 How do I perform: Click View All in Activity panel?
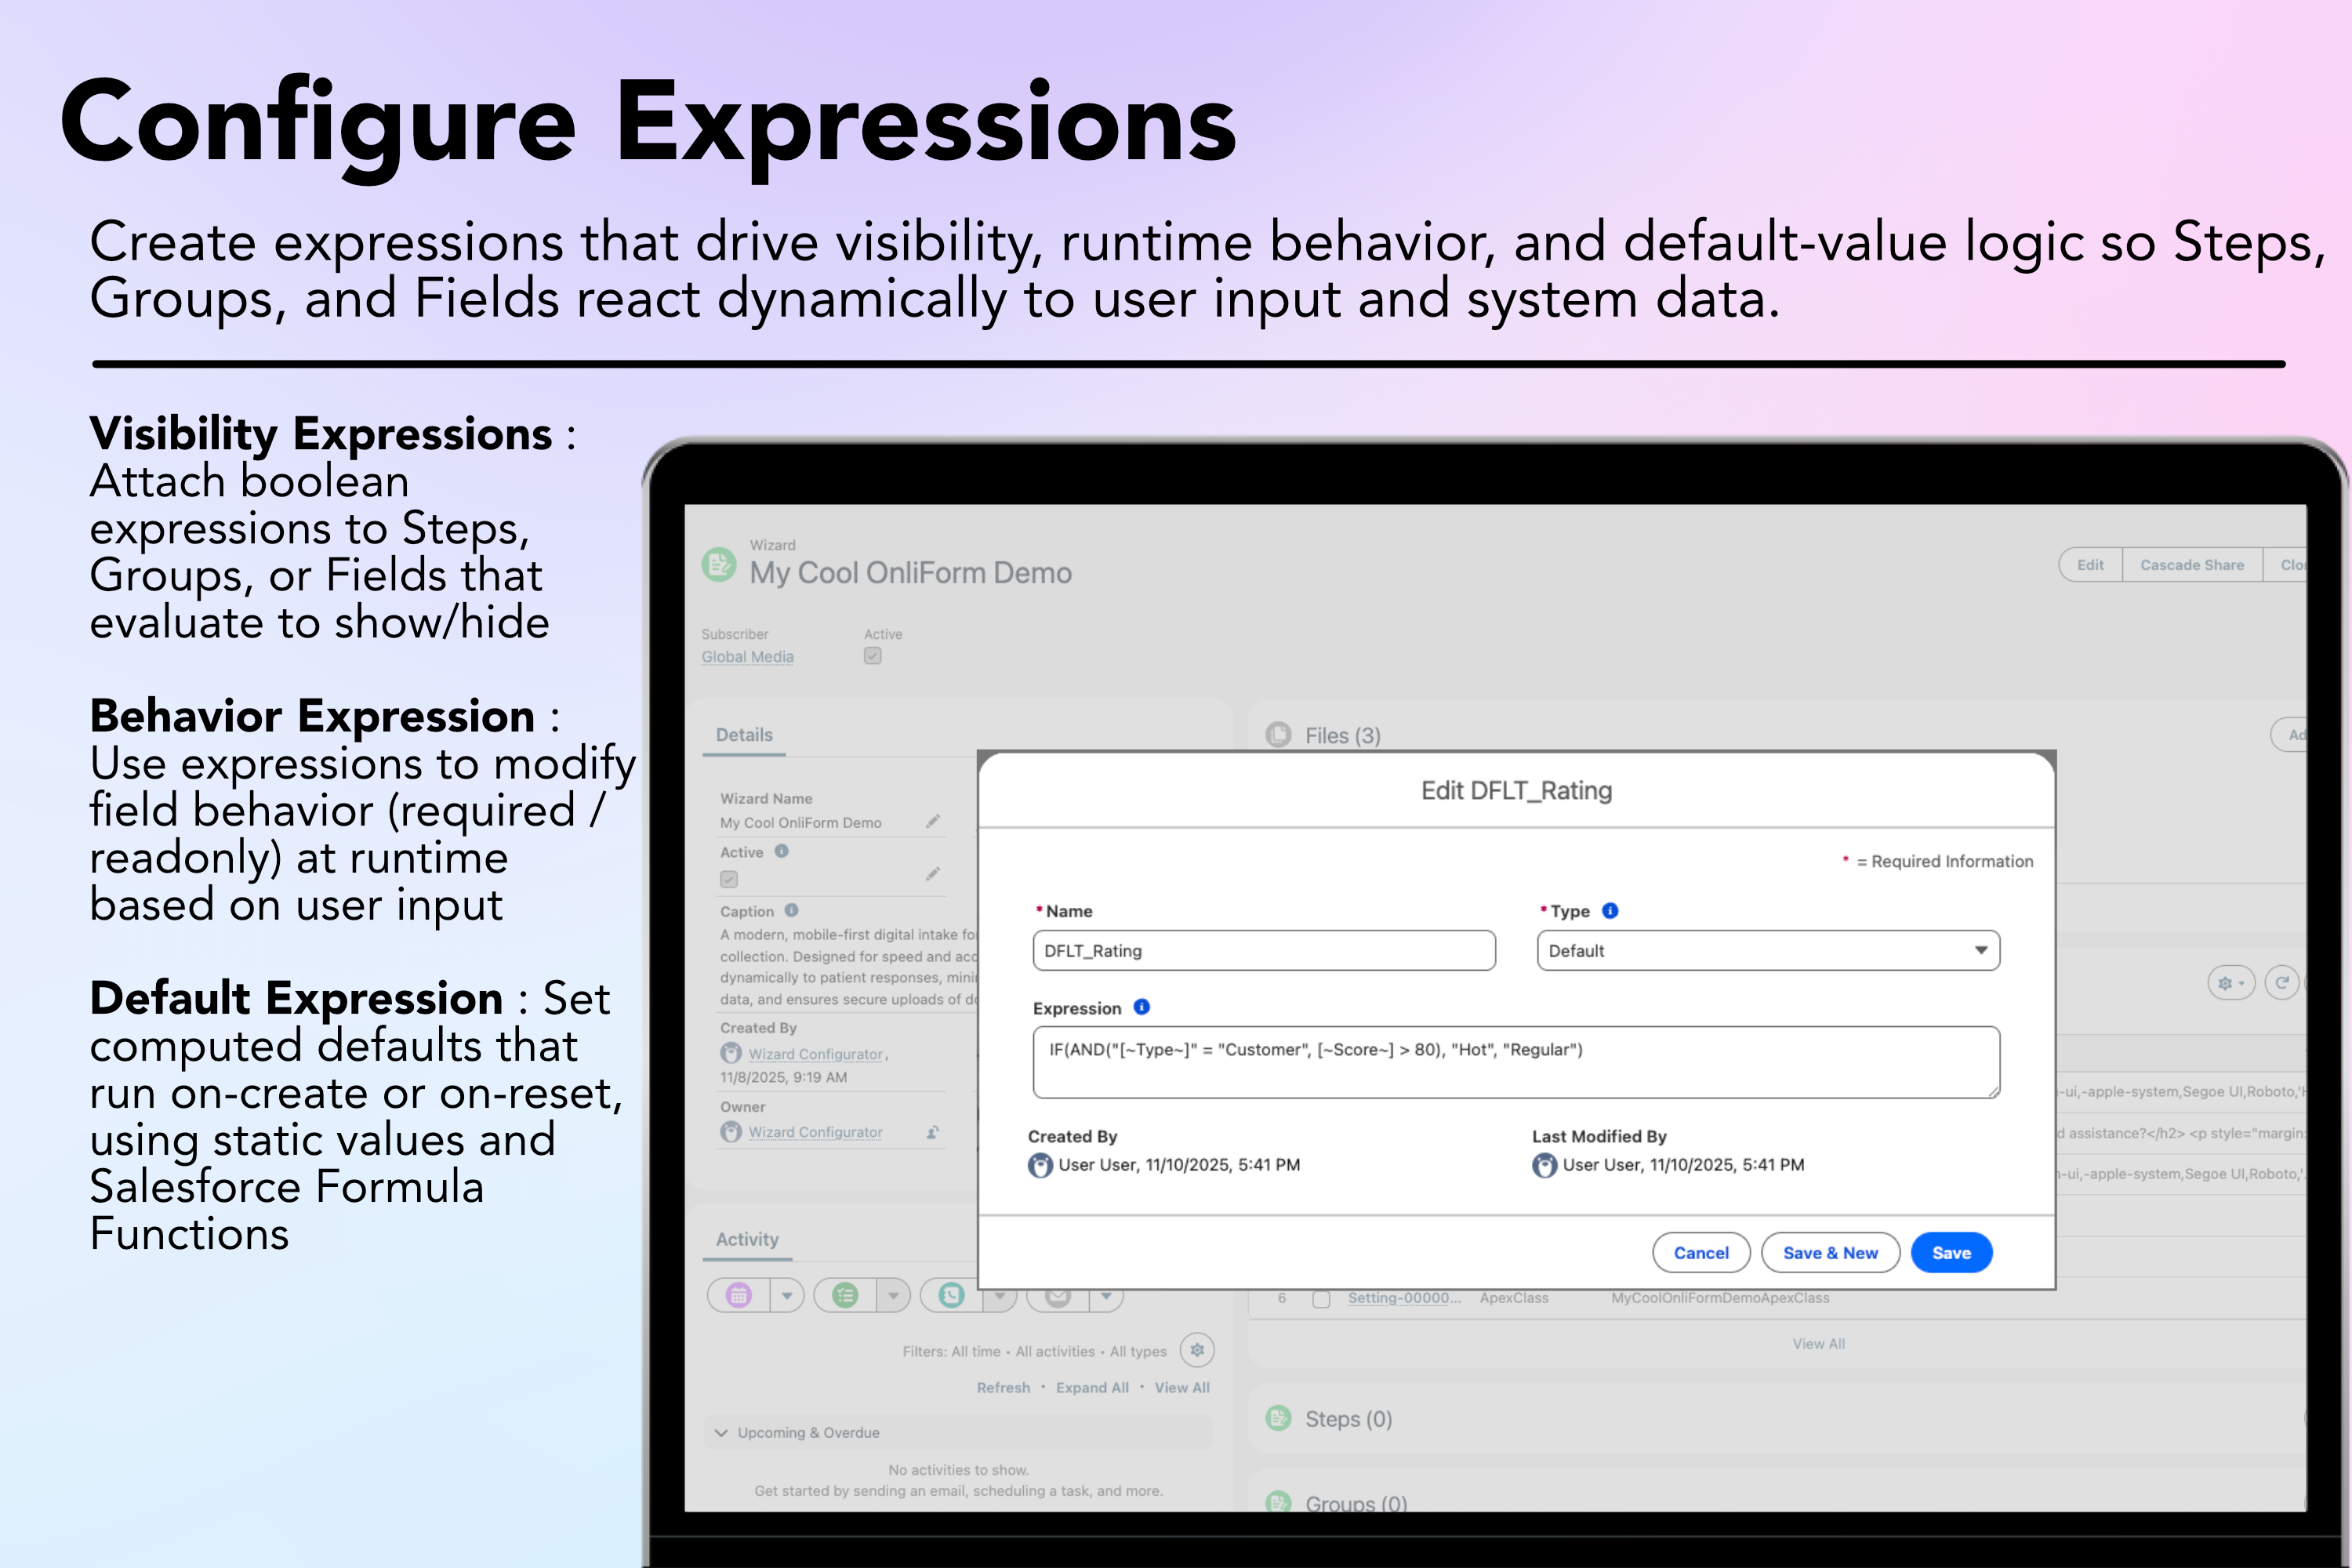pos(1182,1387)
